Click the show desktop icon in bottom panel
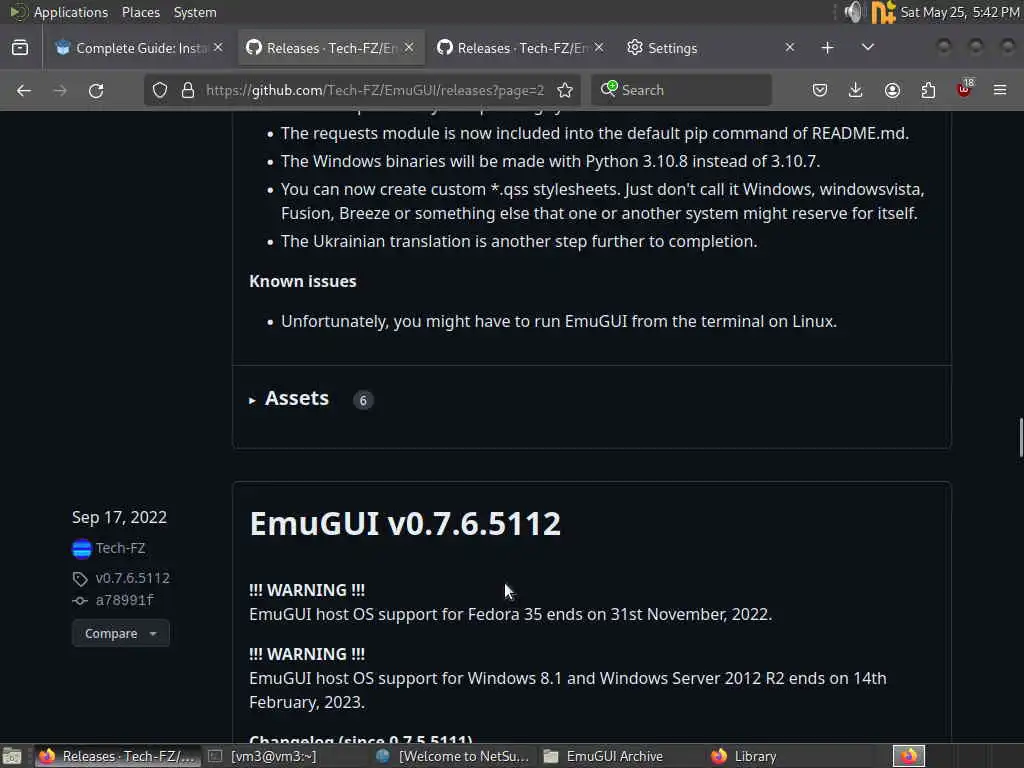Viewport: 1024px width, 768px height. tap(11, 756)
